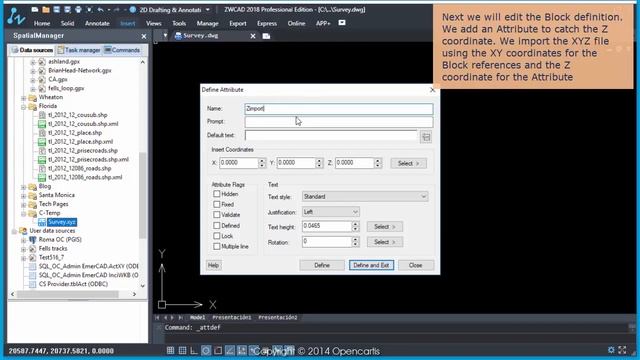Click Select button for Insert Coordinates
640x360 pixels.
pyautogui.click(x=409, y=163)
